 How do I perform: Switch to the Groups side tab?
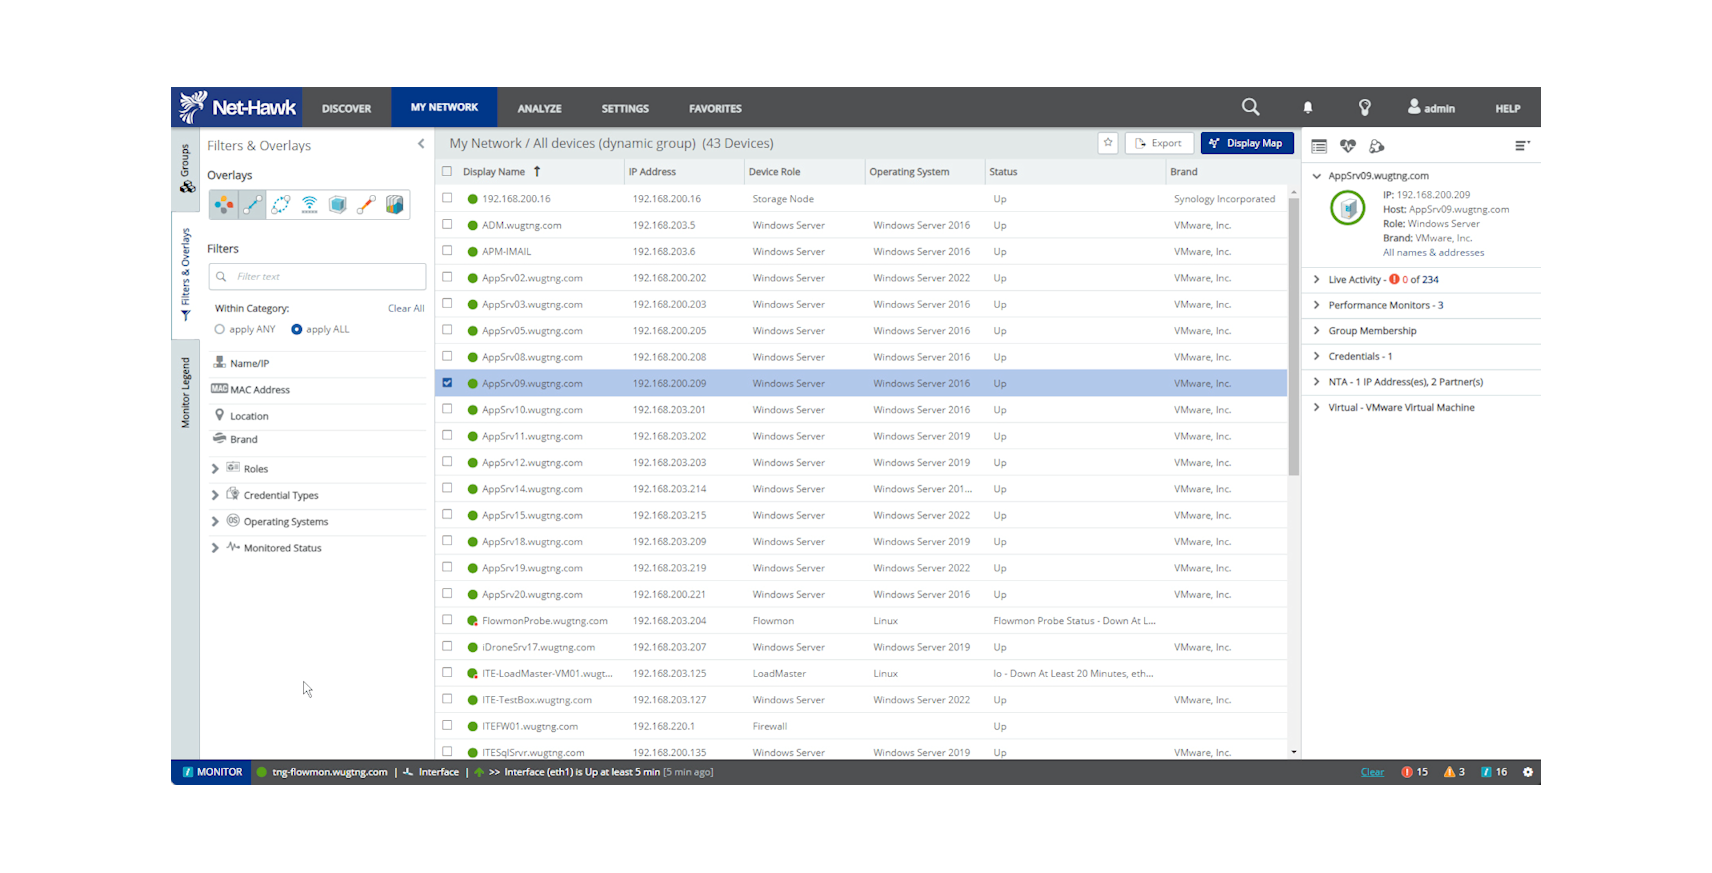(x=186, y=168)
